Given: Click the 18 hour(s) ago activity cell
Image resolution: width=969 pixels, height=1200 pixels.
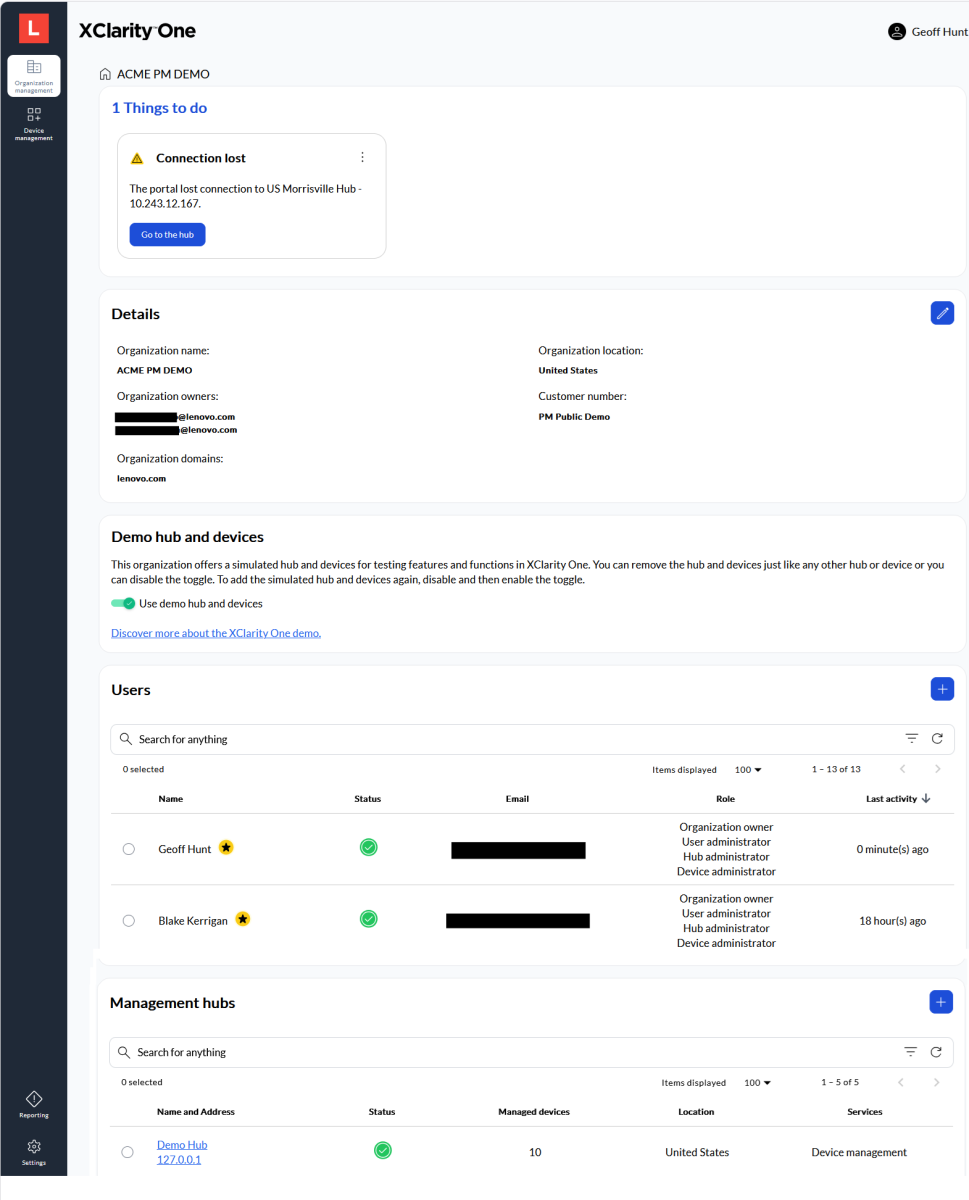Looking at the screenshot, I should click(x=893, y=921).
